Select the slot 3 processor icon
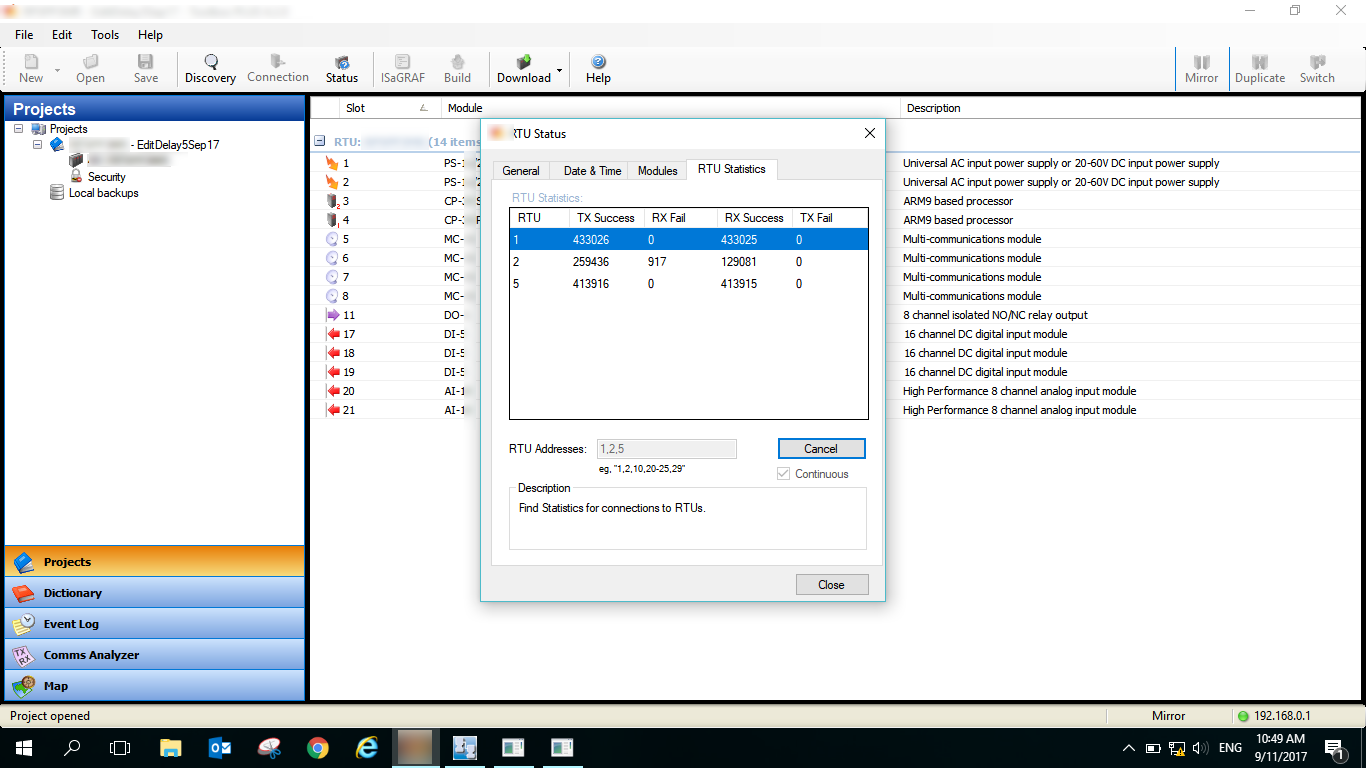The height and width of the screenshot is (768, 1366). click(x=332, y=201)
